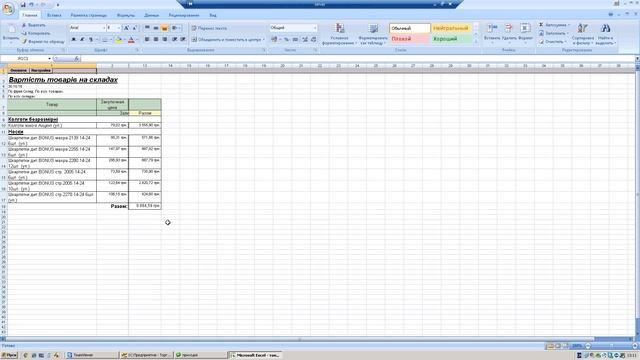The width and height of the screenshot is (640, 360).
Task: Increase decimal places
Action: pyautogui.click(x=305, y=40)
